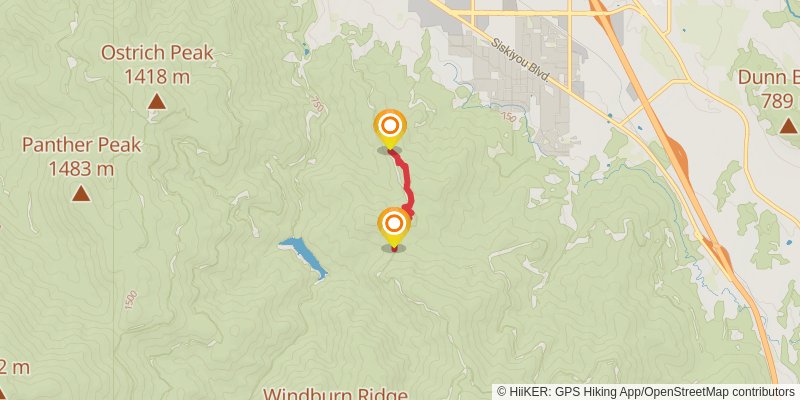Viewport: 800px width, 400px height.
Task: Click the Panther Peak name label
Action: click(82, 145)
